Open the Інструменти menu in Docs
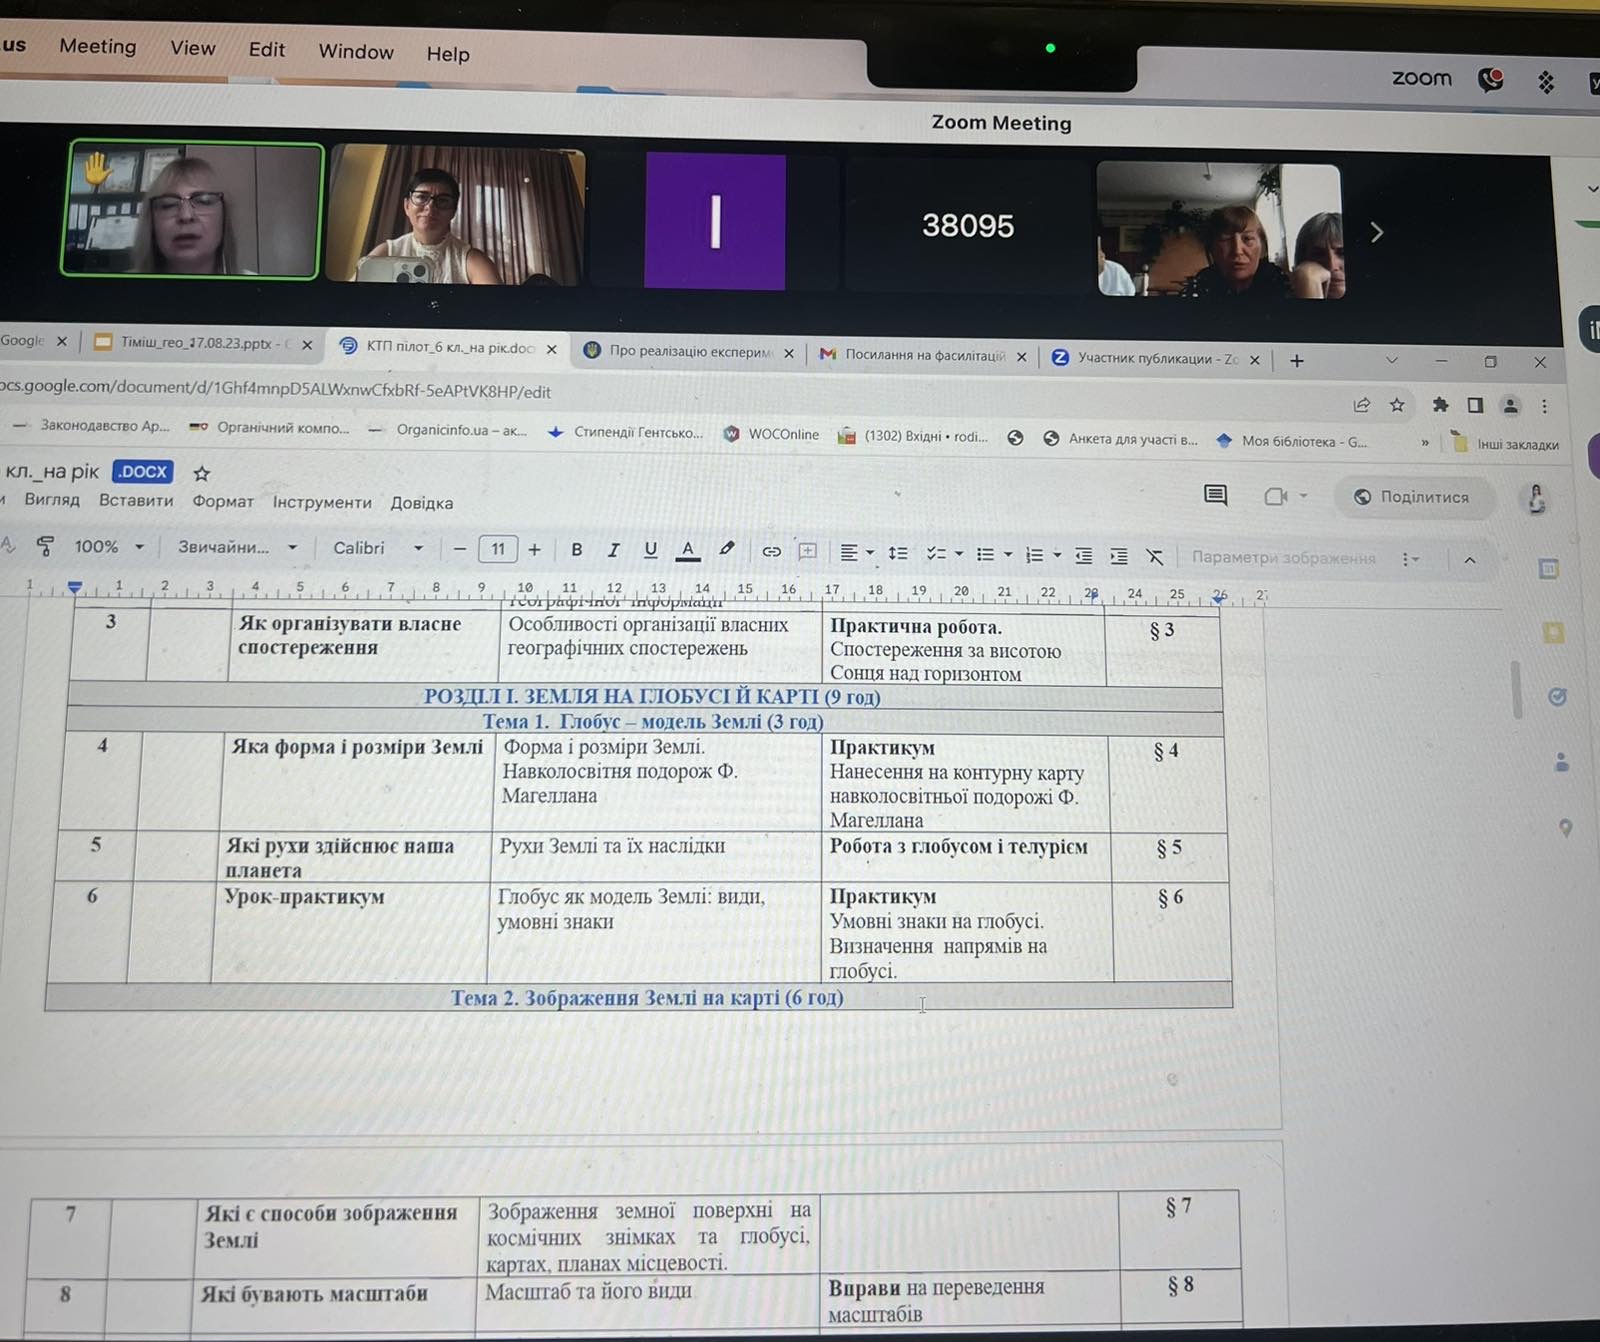1600x1342 pixels. [322, 503]
